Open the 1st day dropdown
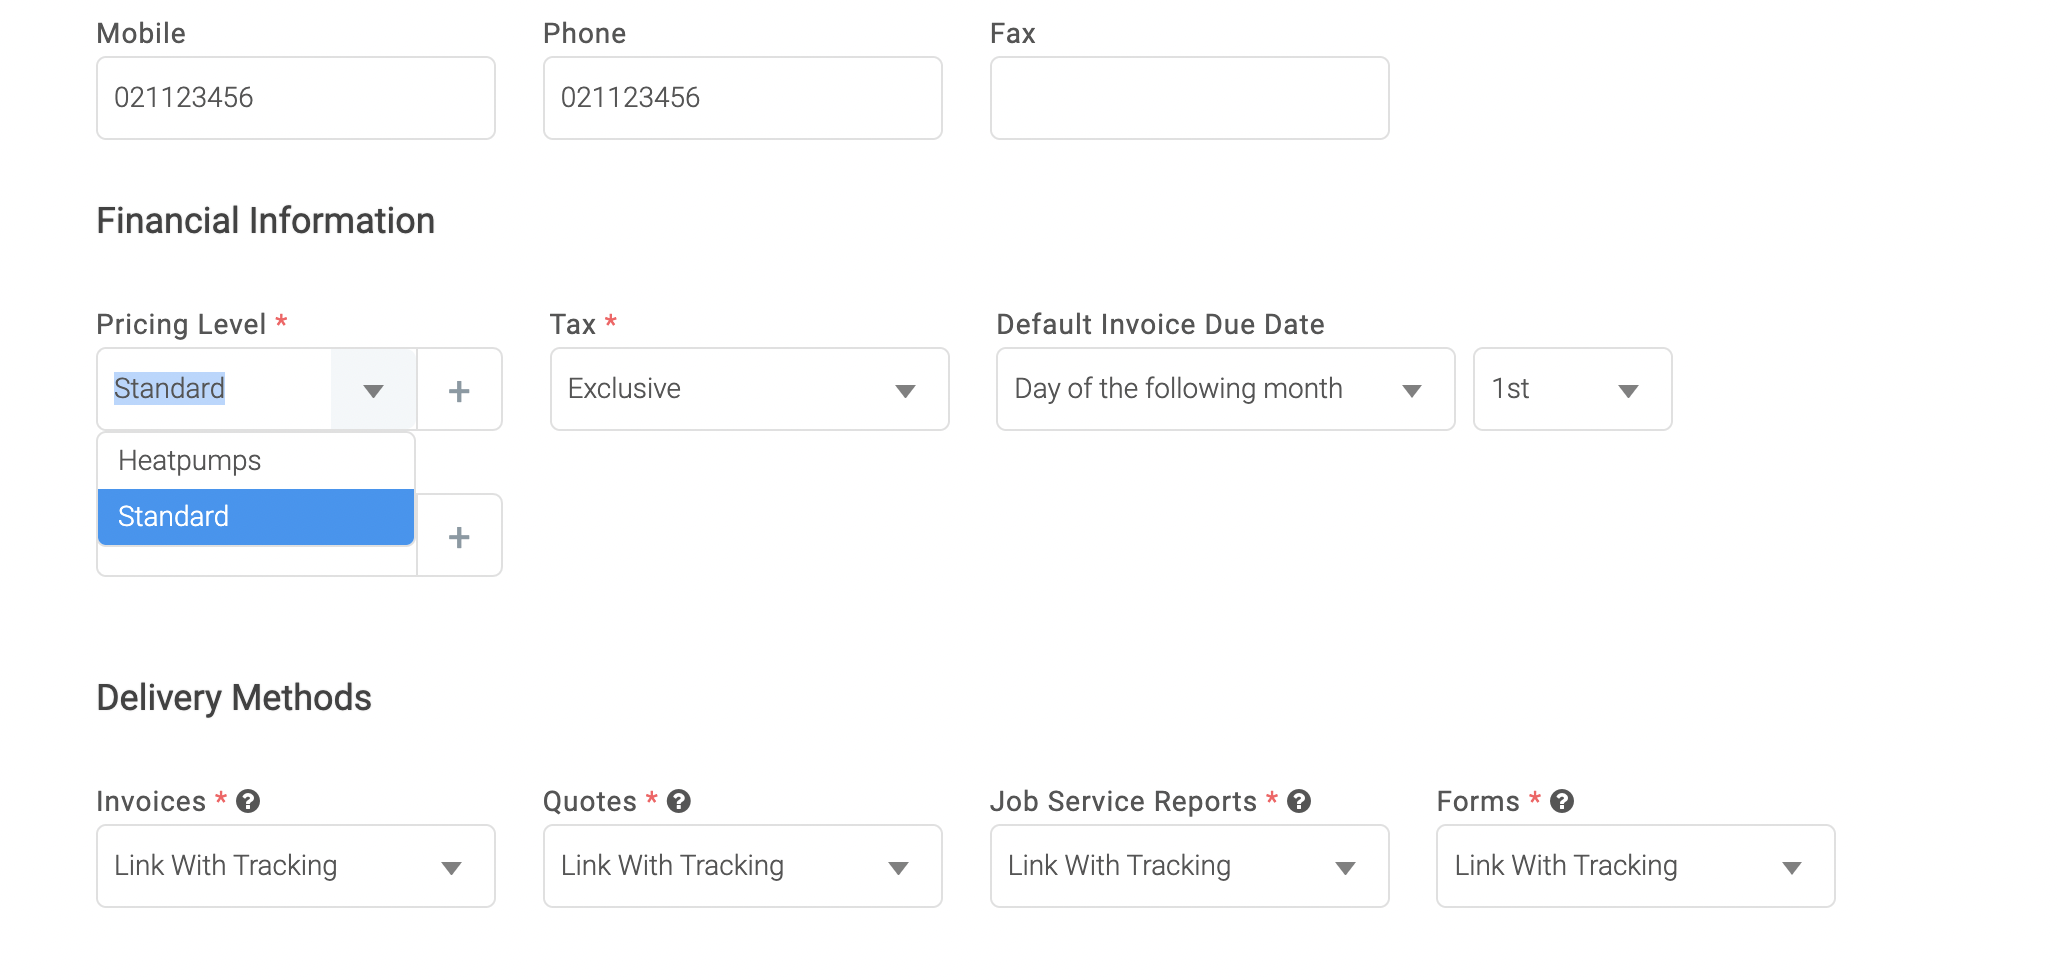The width and height of the screenshot is (2058, 980). pos(1572,389)
